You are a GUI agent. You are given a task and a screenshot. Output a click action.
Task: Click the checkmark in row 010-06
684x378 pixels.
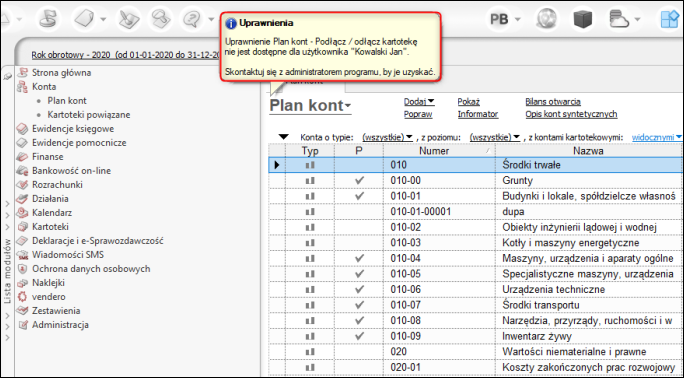click(x=359, y=289)
